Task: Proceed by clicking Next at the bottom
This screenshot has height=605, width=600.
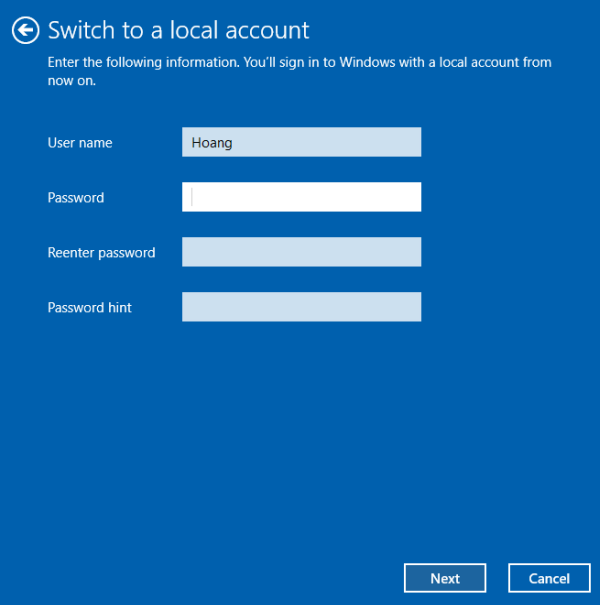Action: tap(445, 578)
